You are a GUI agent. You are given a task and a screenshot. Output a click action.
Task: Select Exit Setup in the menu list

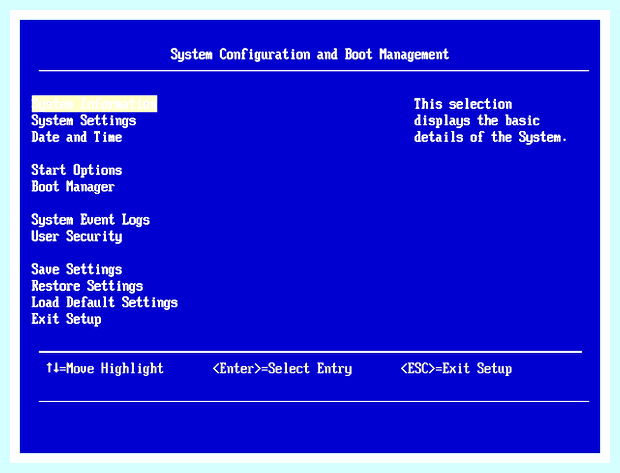point(66,319)
